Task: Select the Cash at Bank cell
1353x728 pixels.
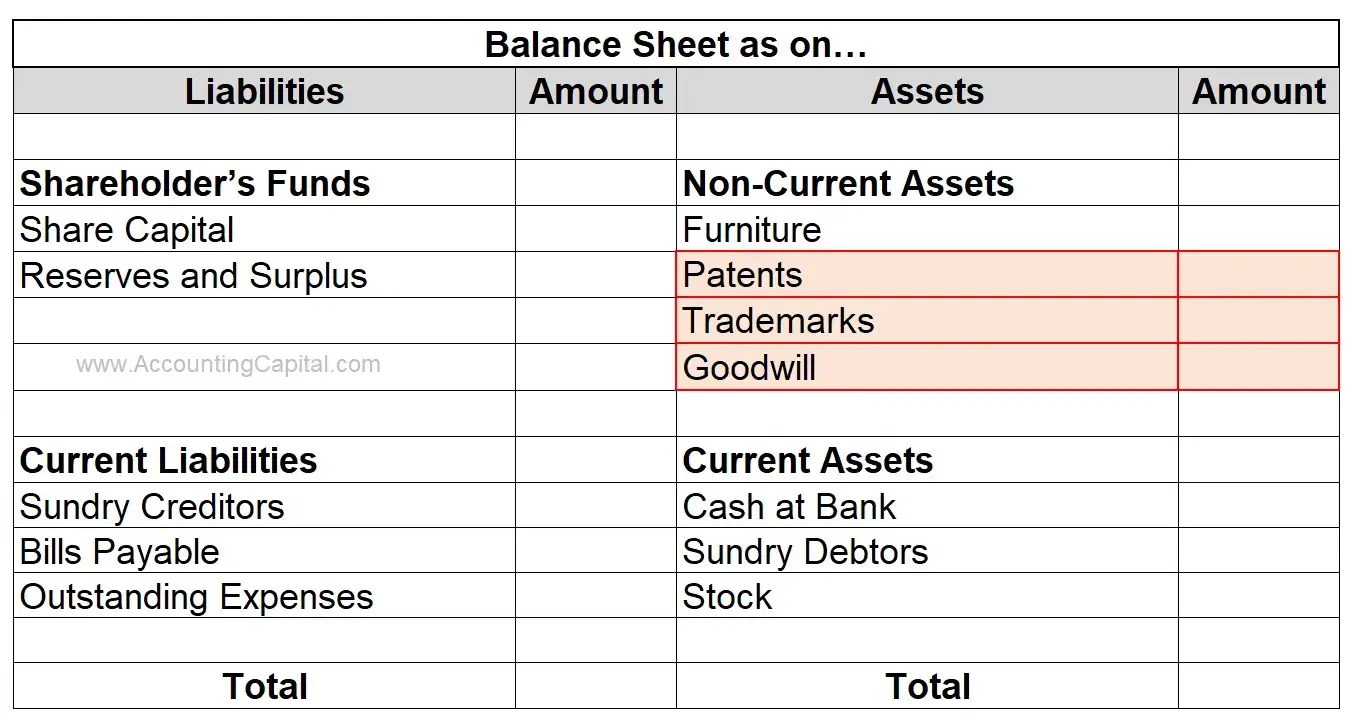Action: tap(927, 506)
